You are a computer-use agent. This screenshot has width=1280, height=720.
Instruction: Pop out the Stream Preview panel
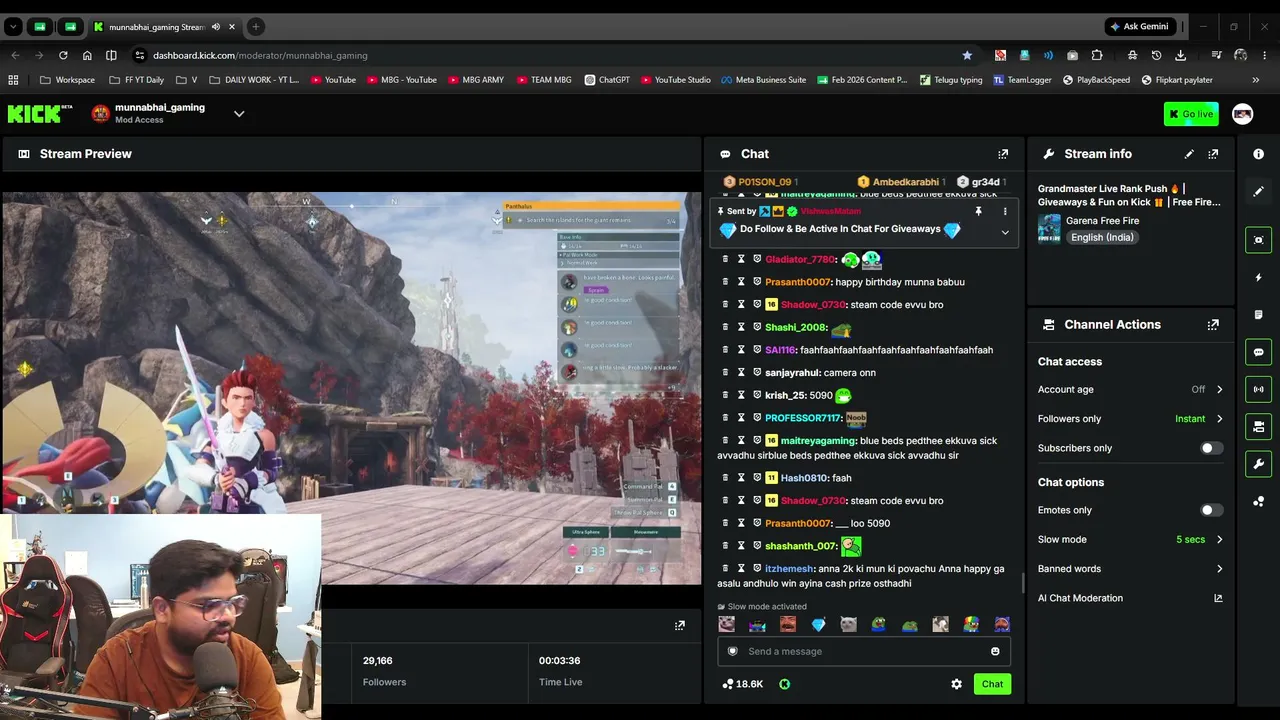pos(680,625)
